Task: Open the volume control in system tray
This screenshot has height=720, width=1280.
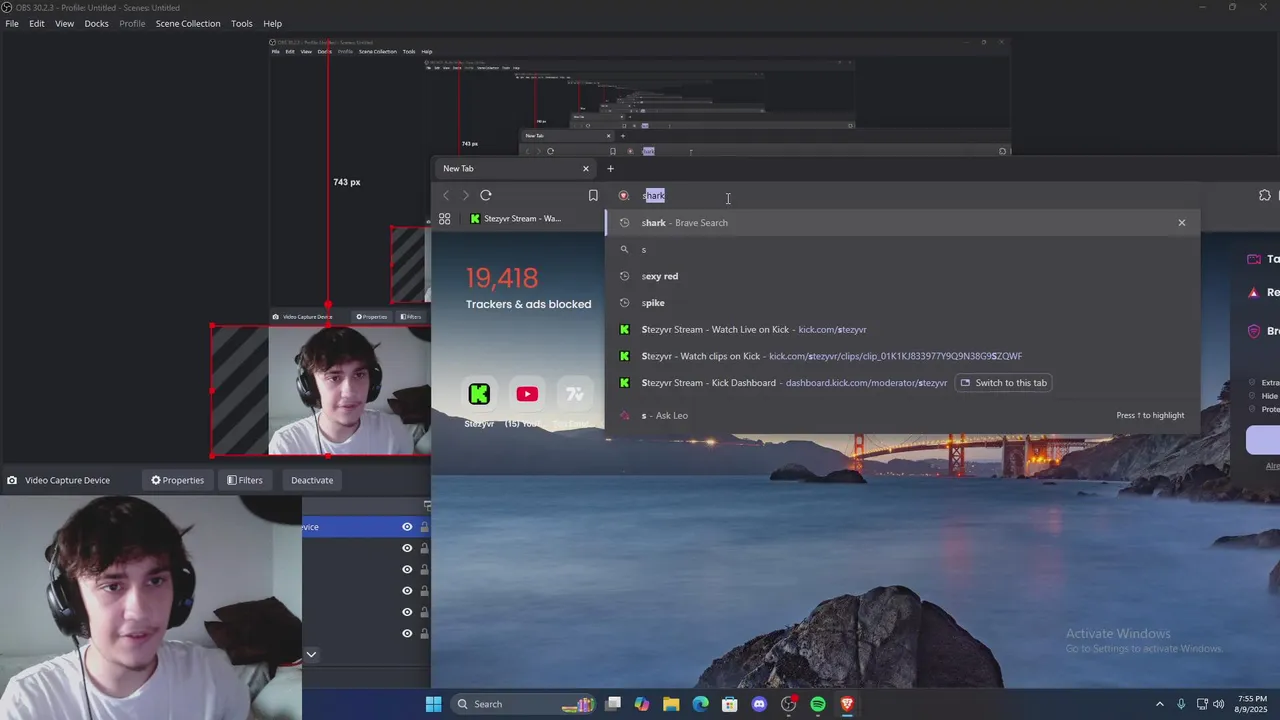Action: [1218, 704]
